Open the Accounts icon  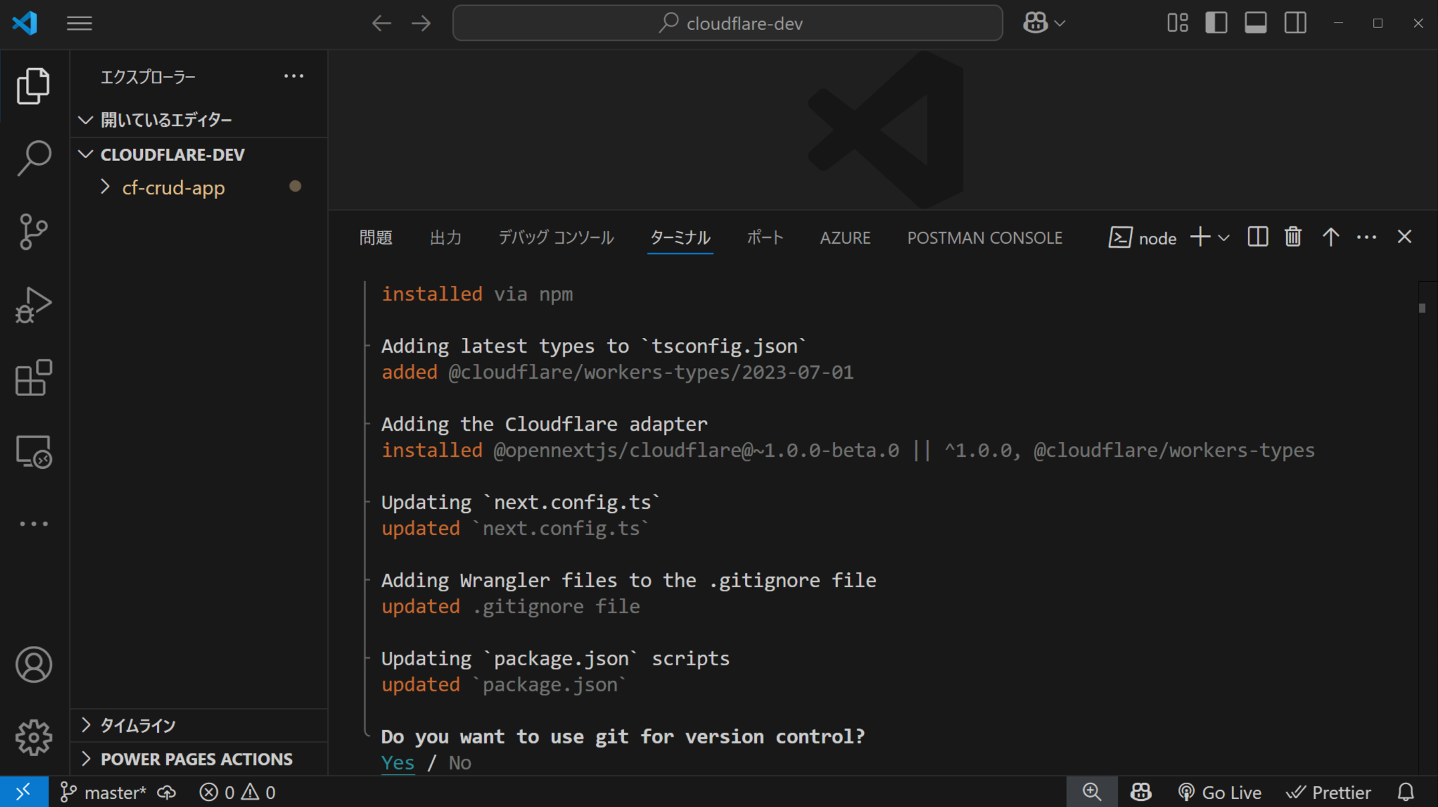pos(34,665)
